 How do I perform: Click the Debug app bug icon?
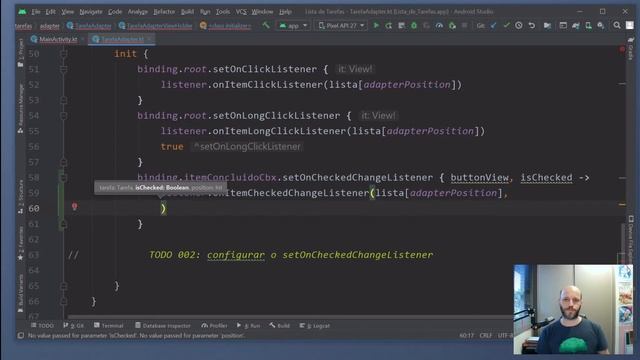(414, 26)
